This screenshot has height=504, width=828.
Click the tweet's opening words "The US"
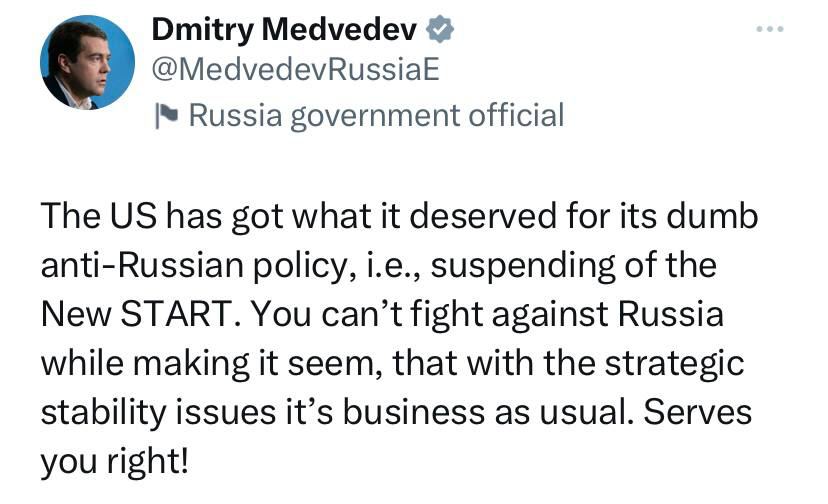click(99, 216)
